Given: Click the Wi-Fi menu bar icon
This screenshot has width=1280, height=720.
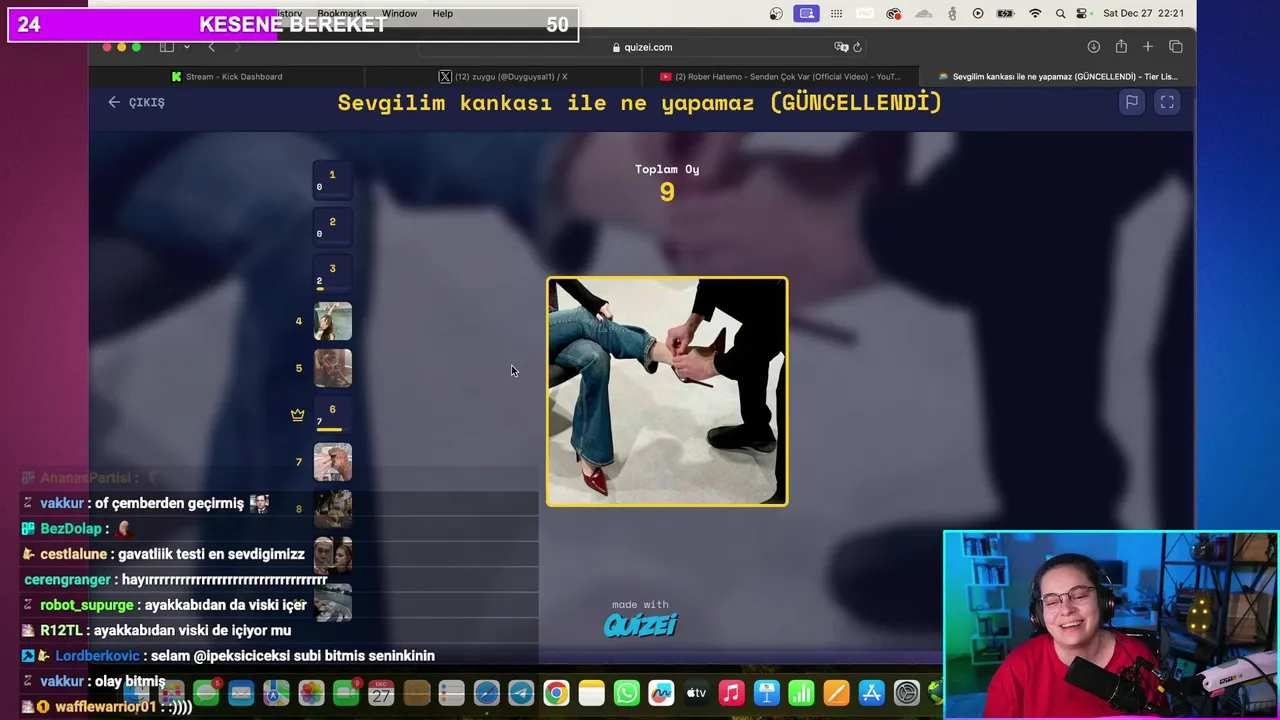Looking at the screenshot, I should (1035, 14).
